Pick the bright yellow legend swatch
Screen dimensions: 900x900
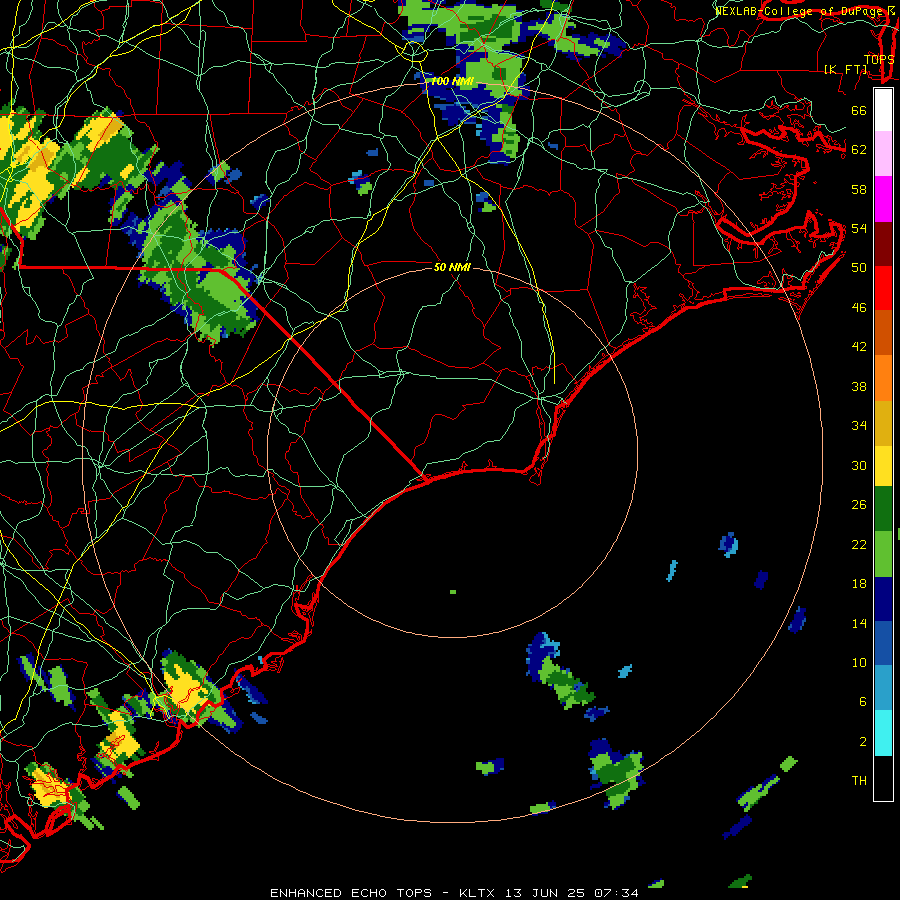883,465
